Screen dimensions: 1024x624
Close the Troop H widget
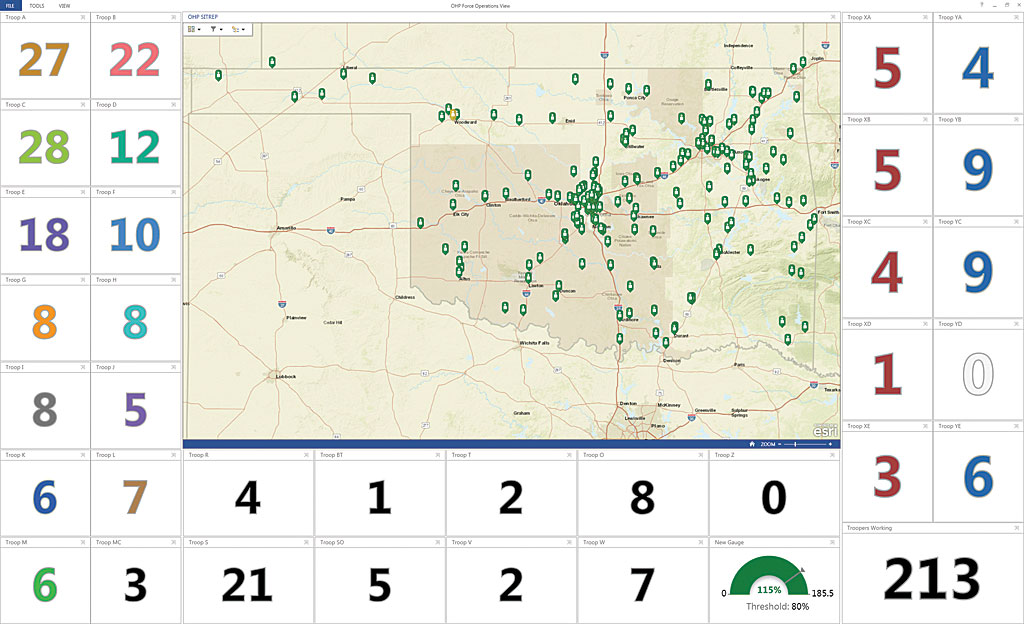point(174,279)
